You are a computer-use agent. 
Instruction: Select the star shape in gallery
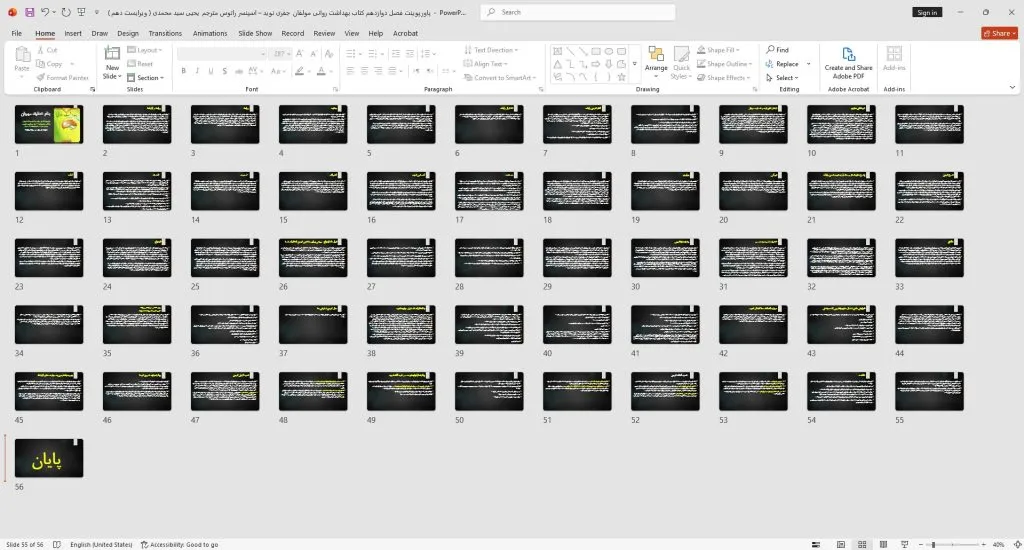pos(622,77)
